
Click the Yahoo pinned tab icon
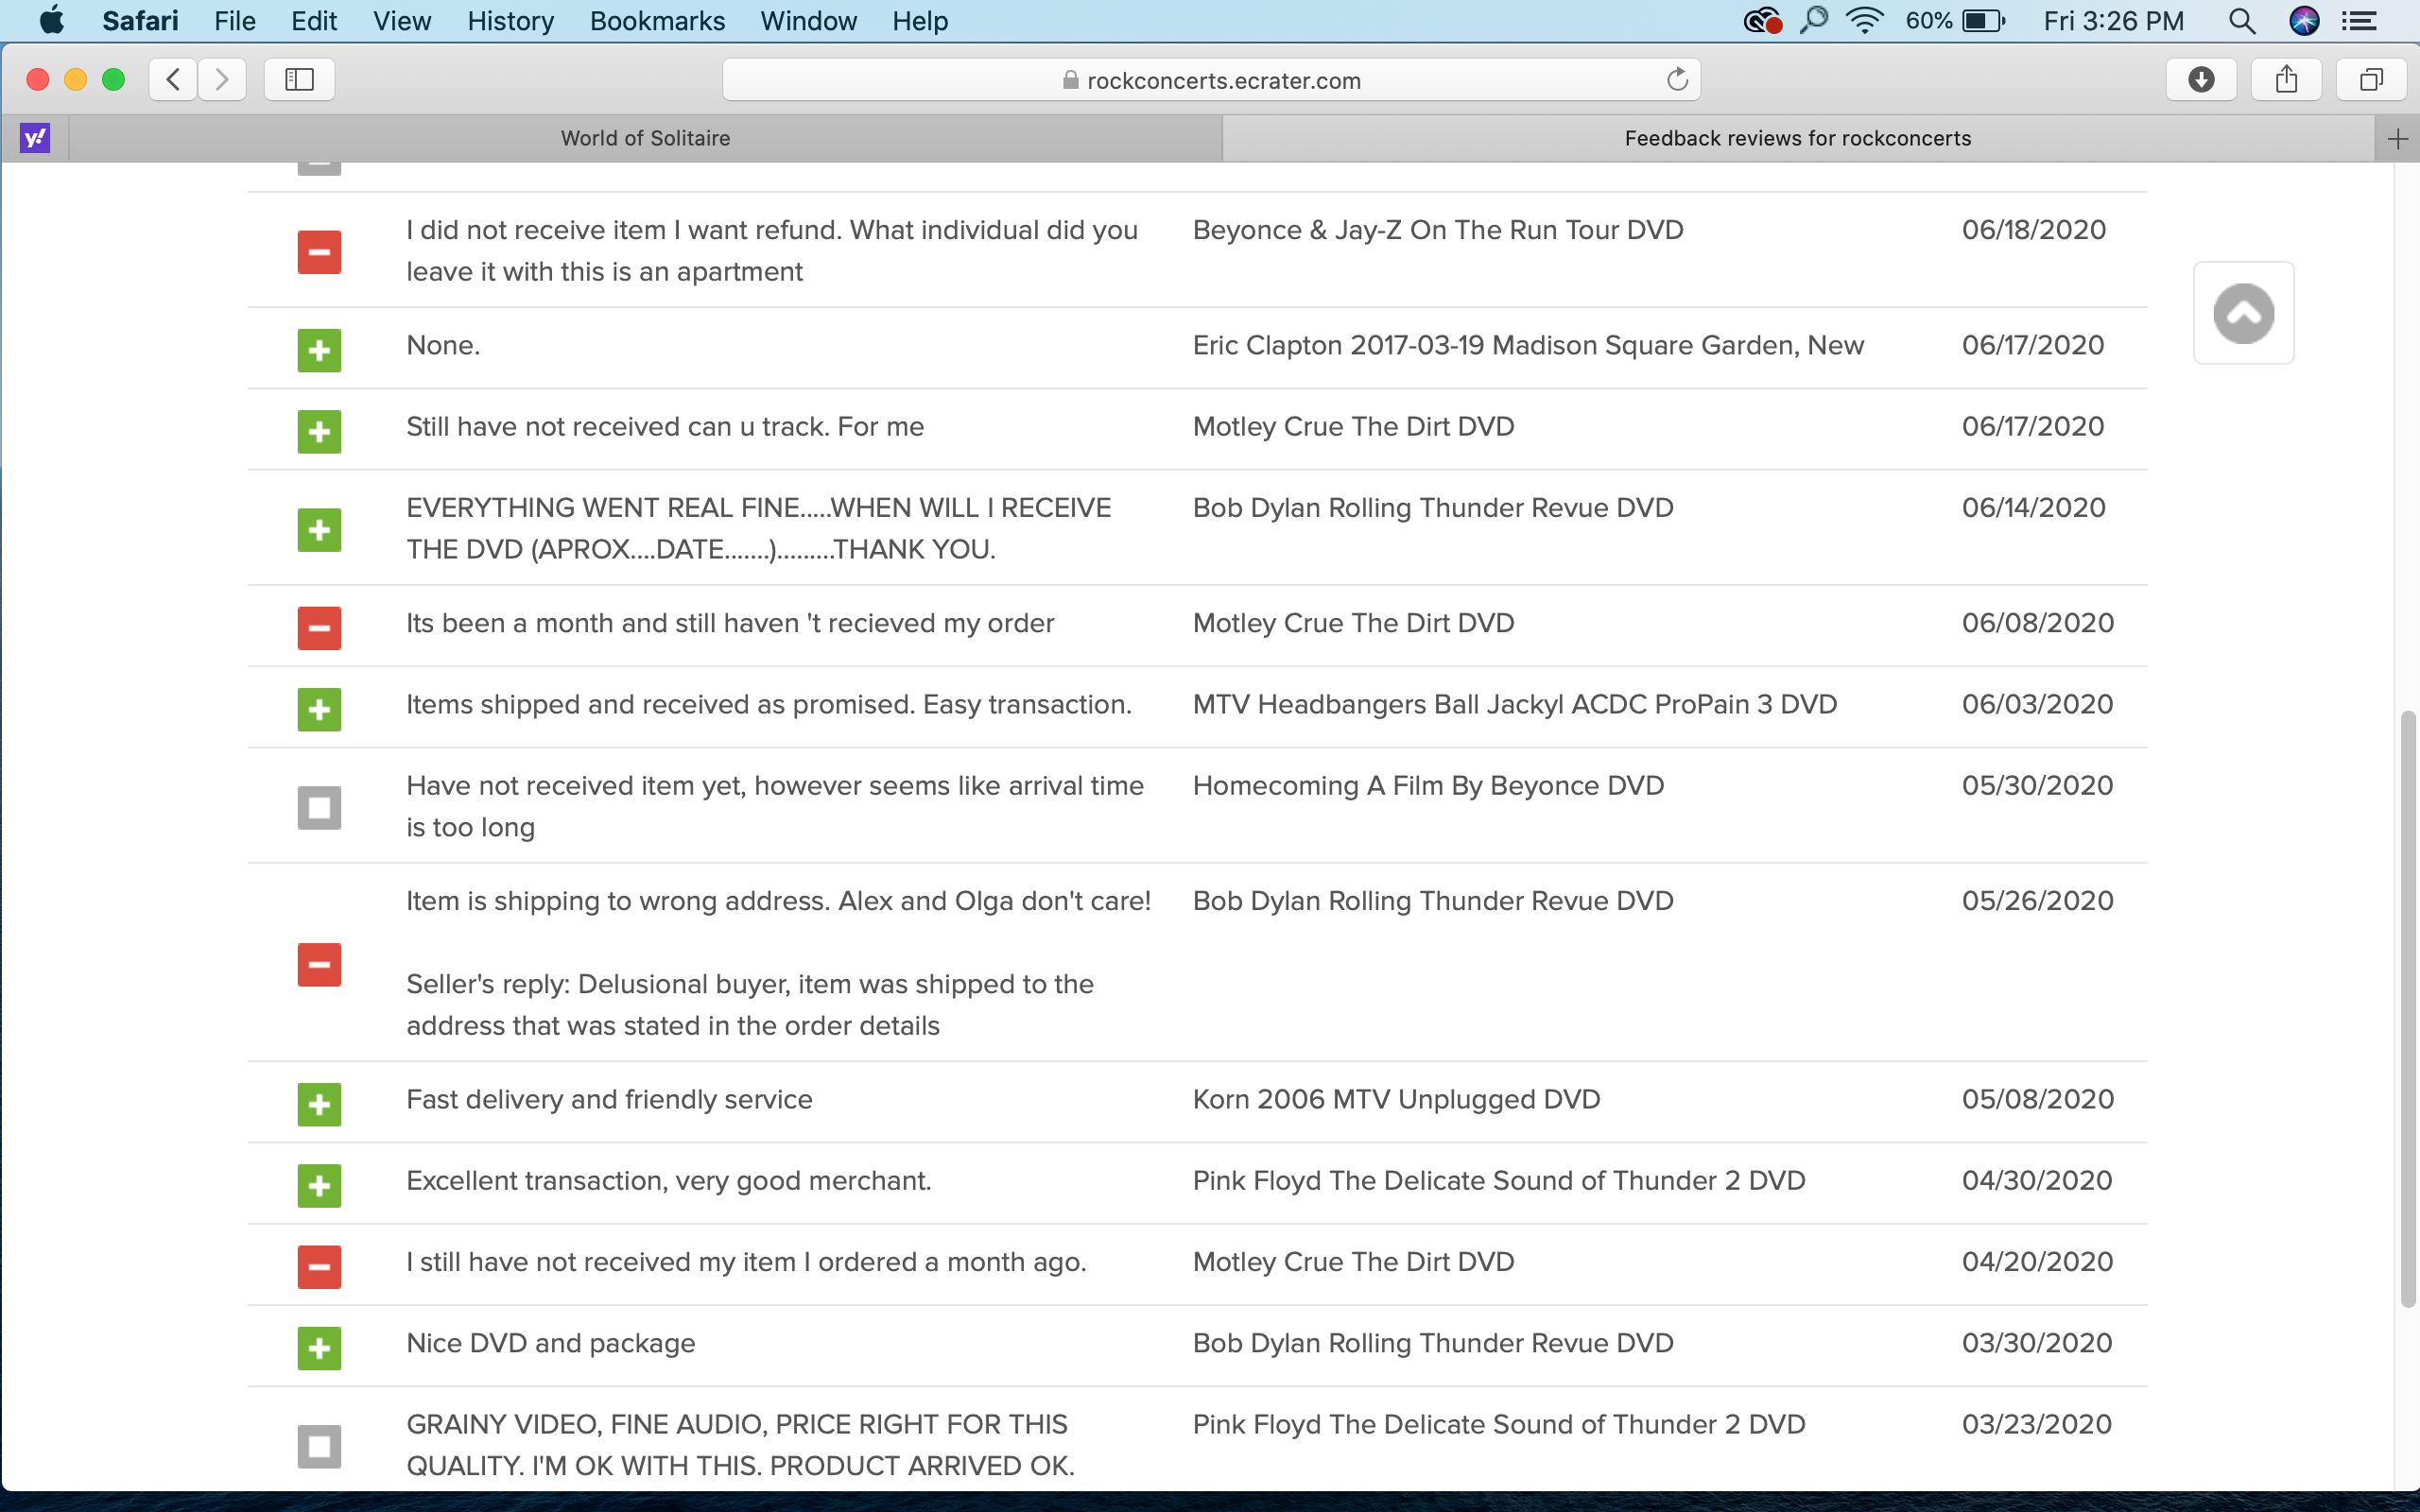pos(35,138)
